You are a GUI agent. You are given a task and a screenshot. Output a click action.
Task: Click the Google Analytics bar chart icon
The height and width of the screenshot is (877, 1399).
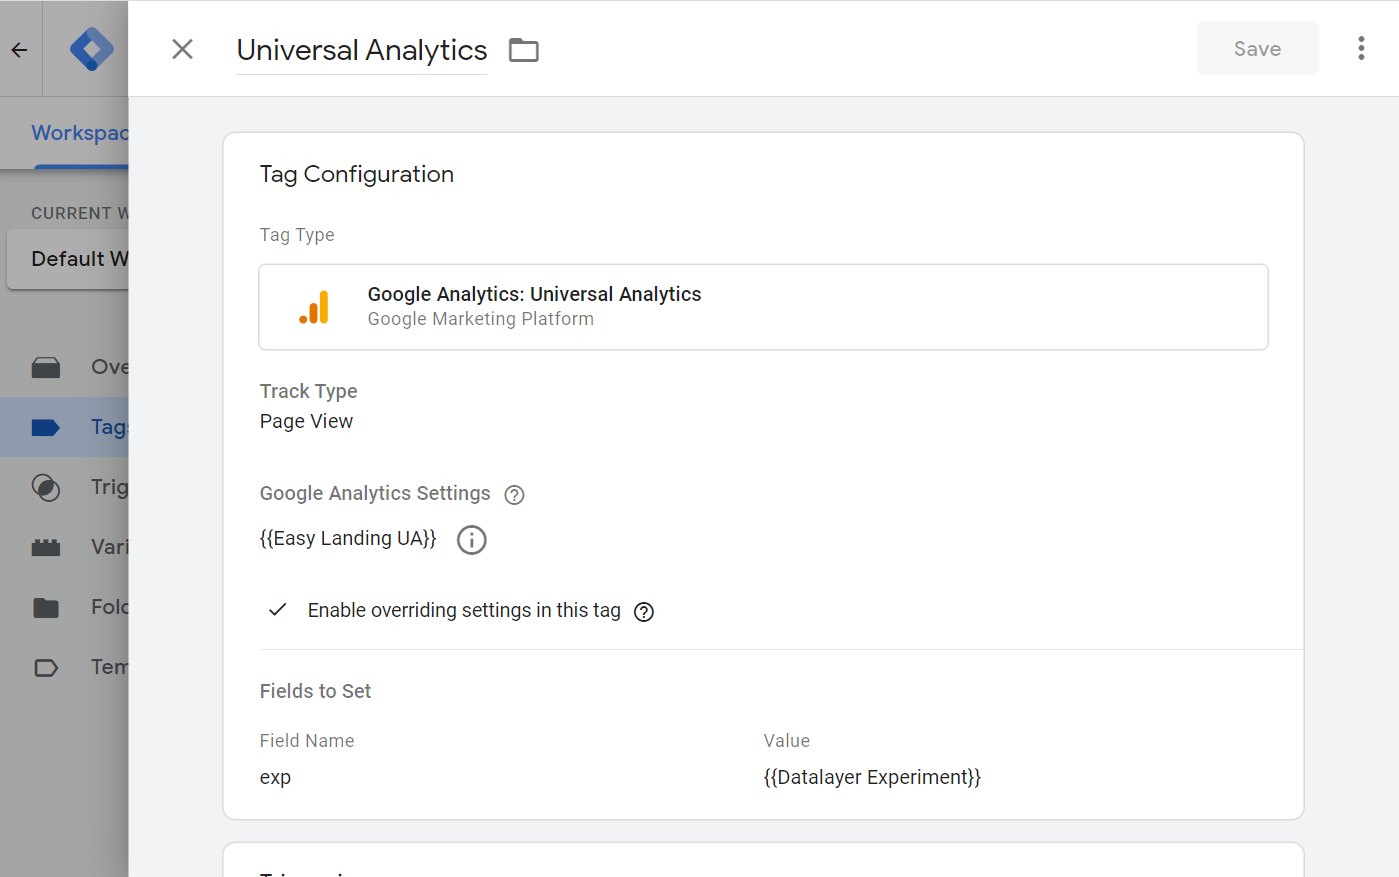[x=314, y=307]
